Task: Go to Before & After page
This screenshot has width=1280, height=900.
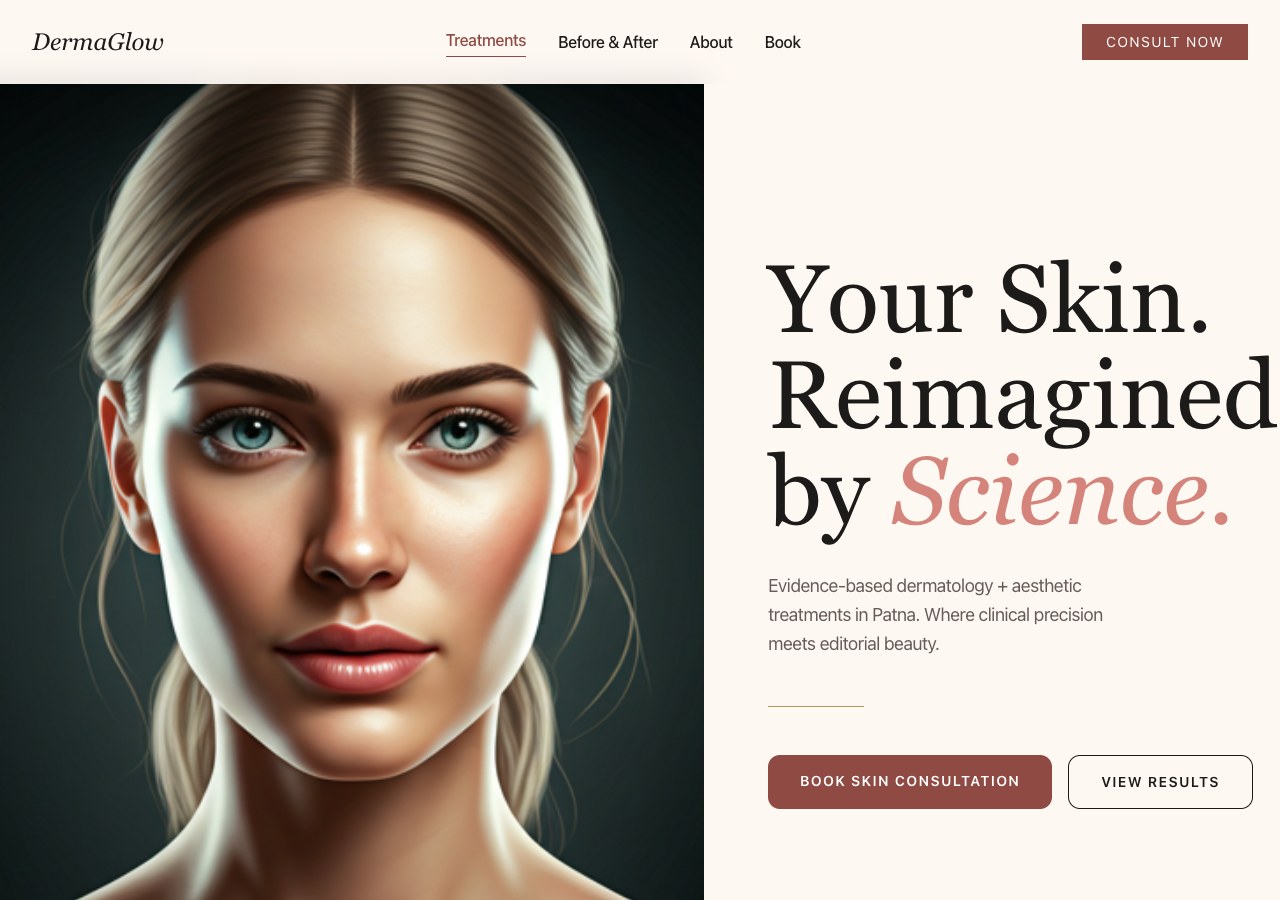Action: pyautogui.click(x=608, y=42)
